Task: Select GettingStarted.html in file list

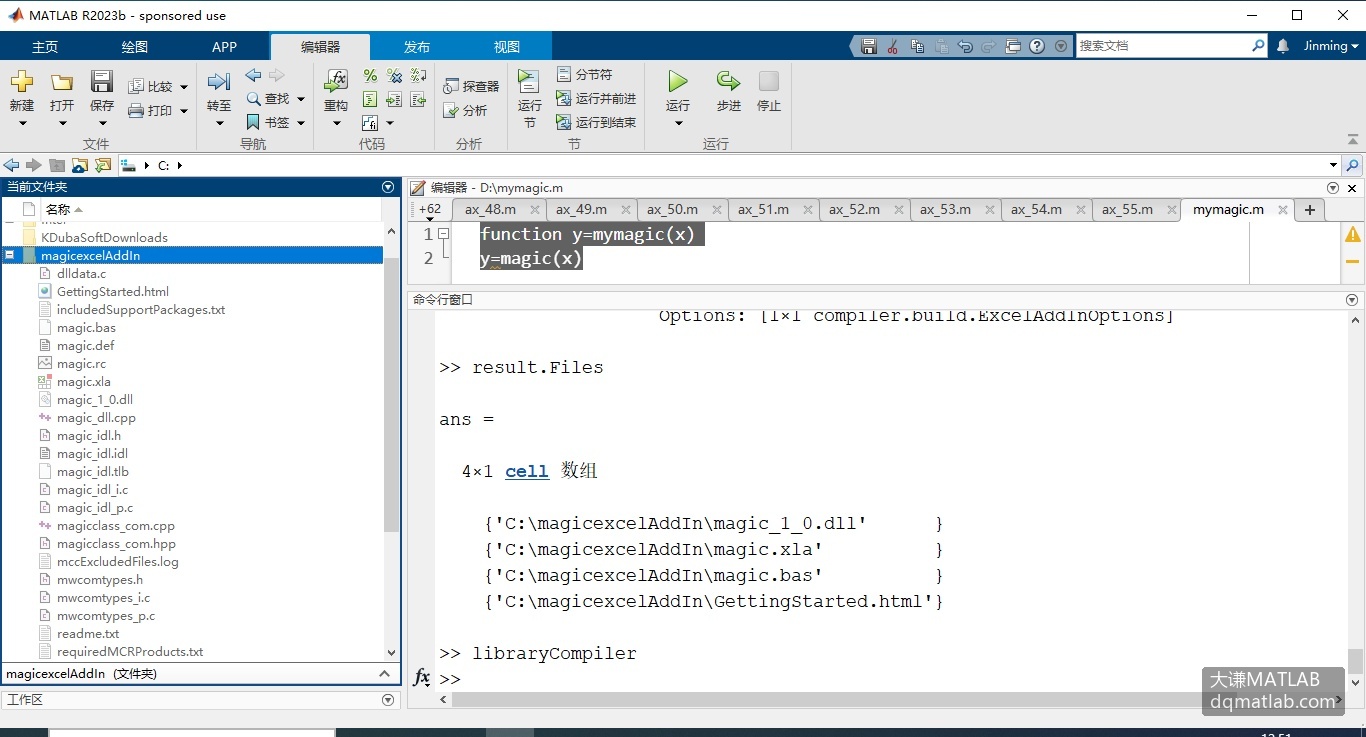Action: click(x=113, y=291)
